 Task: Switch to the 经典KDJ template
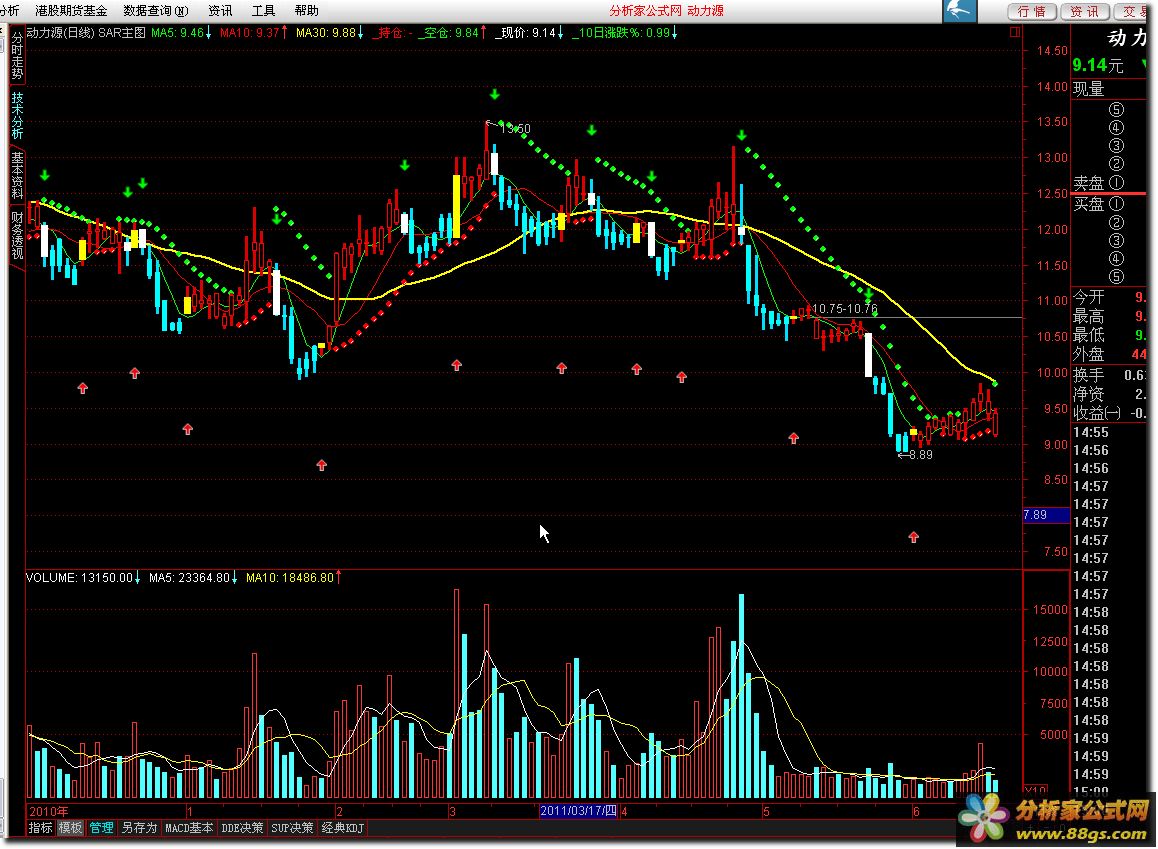(x=343, y=828)
